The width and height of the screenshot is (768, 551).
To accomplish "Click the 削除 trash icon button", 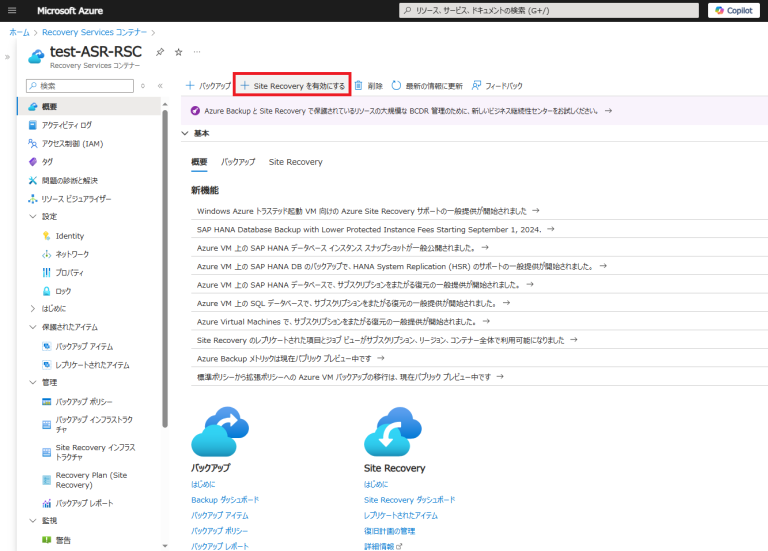I will pyautogui.click(x=368, y=86).
